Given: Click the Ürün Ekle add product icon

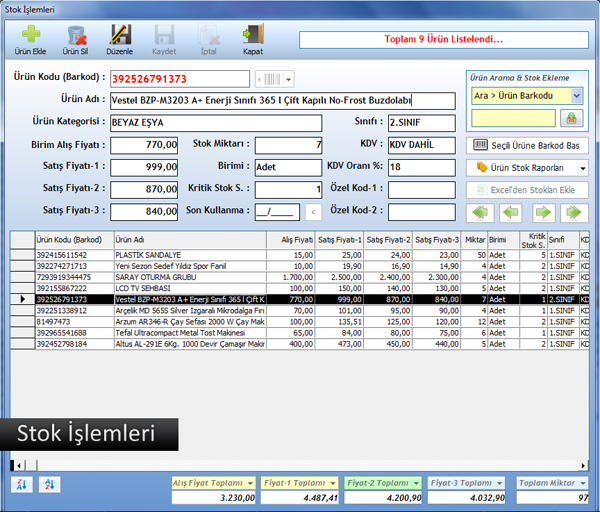Looking at the screenshot, I should coord(31,35).
